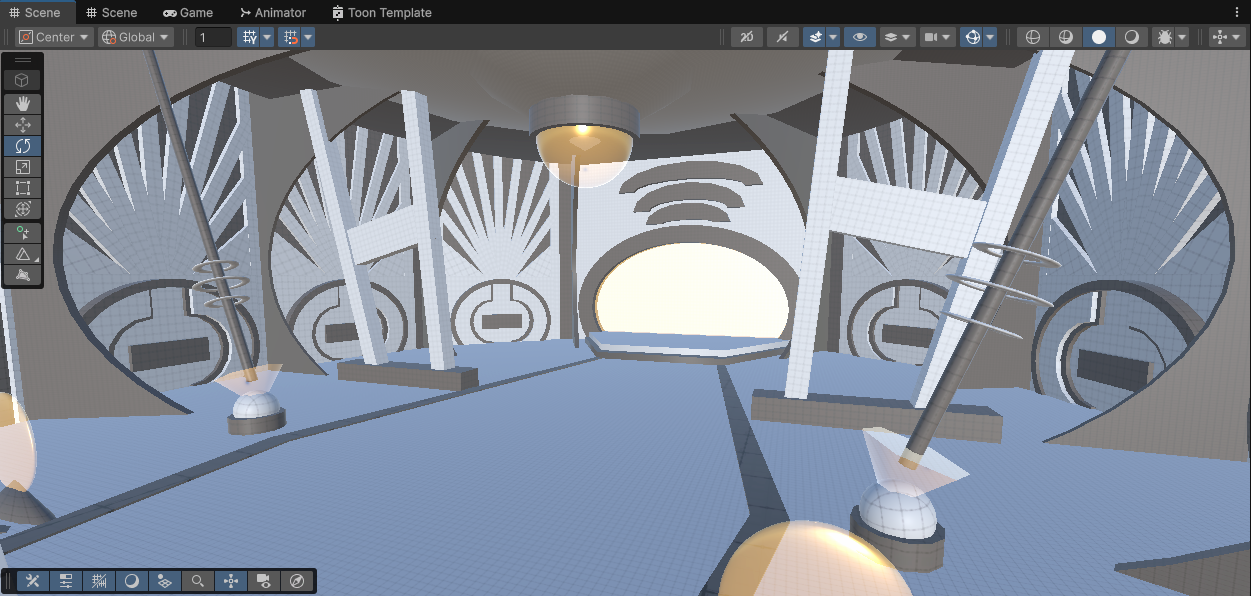Viewport: 1251px width, 596px height.
Task: Expand the grid visibility options arrow
Action: pos(267,37)
